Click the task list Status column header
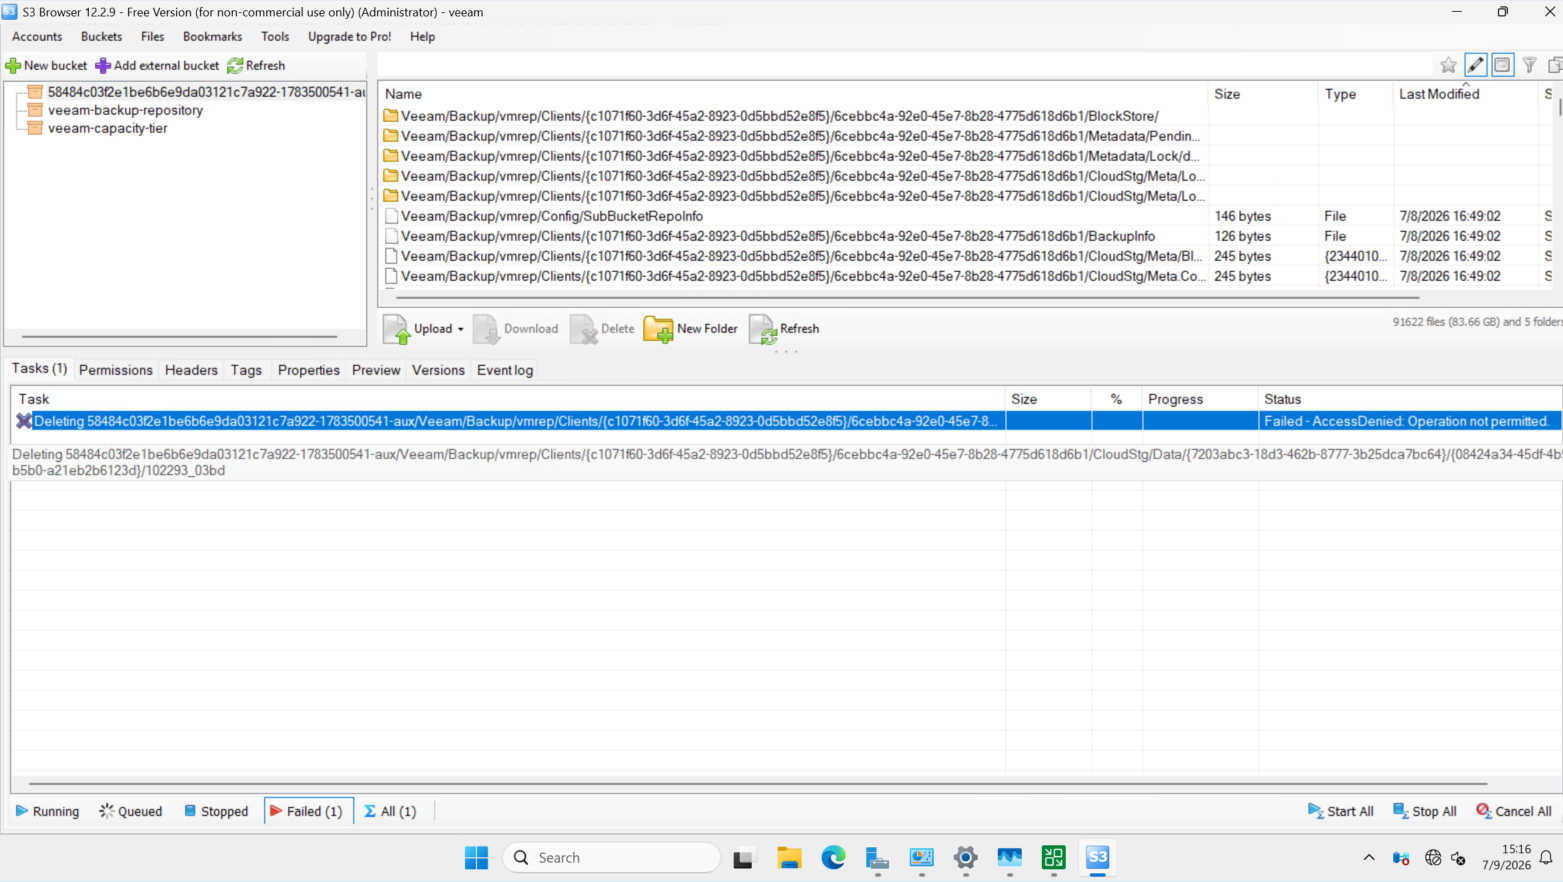 [1409, 399]
